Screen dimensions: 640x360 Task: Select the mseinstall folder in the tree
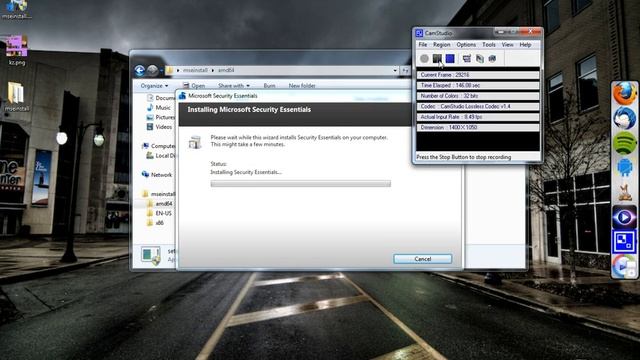click(158, 194)
